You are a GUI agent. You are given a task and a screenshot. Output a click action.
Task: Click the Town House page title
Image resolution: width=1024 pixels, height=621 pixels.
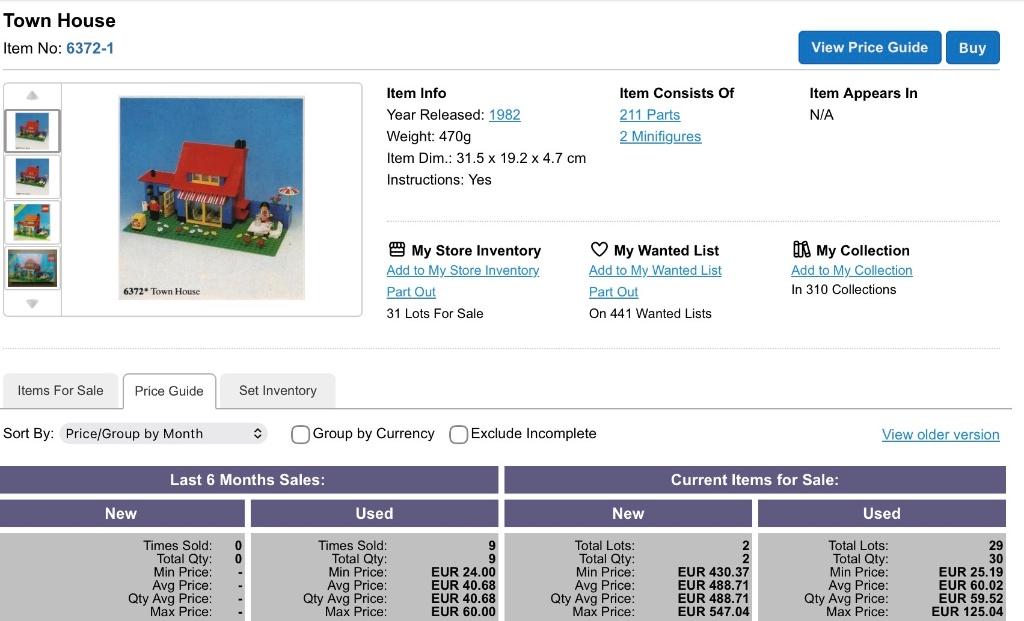click(x=59, y=21)
